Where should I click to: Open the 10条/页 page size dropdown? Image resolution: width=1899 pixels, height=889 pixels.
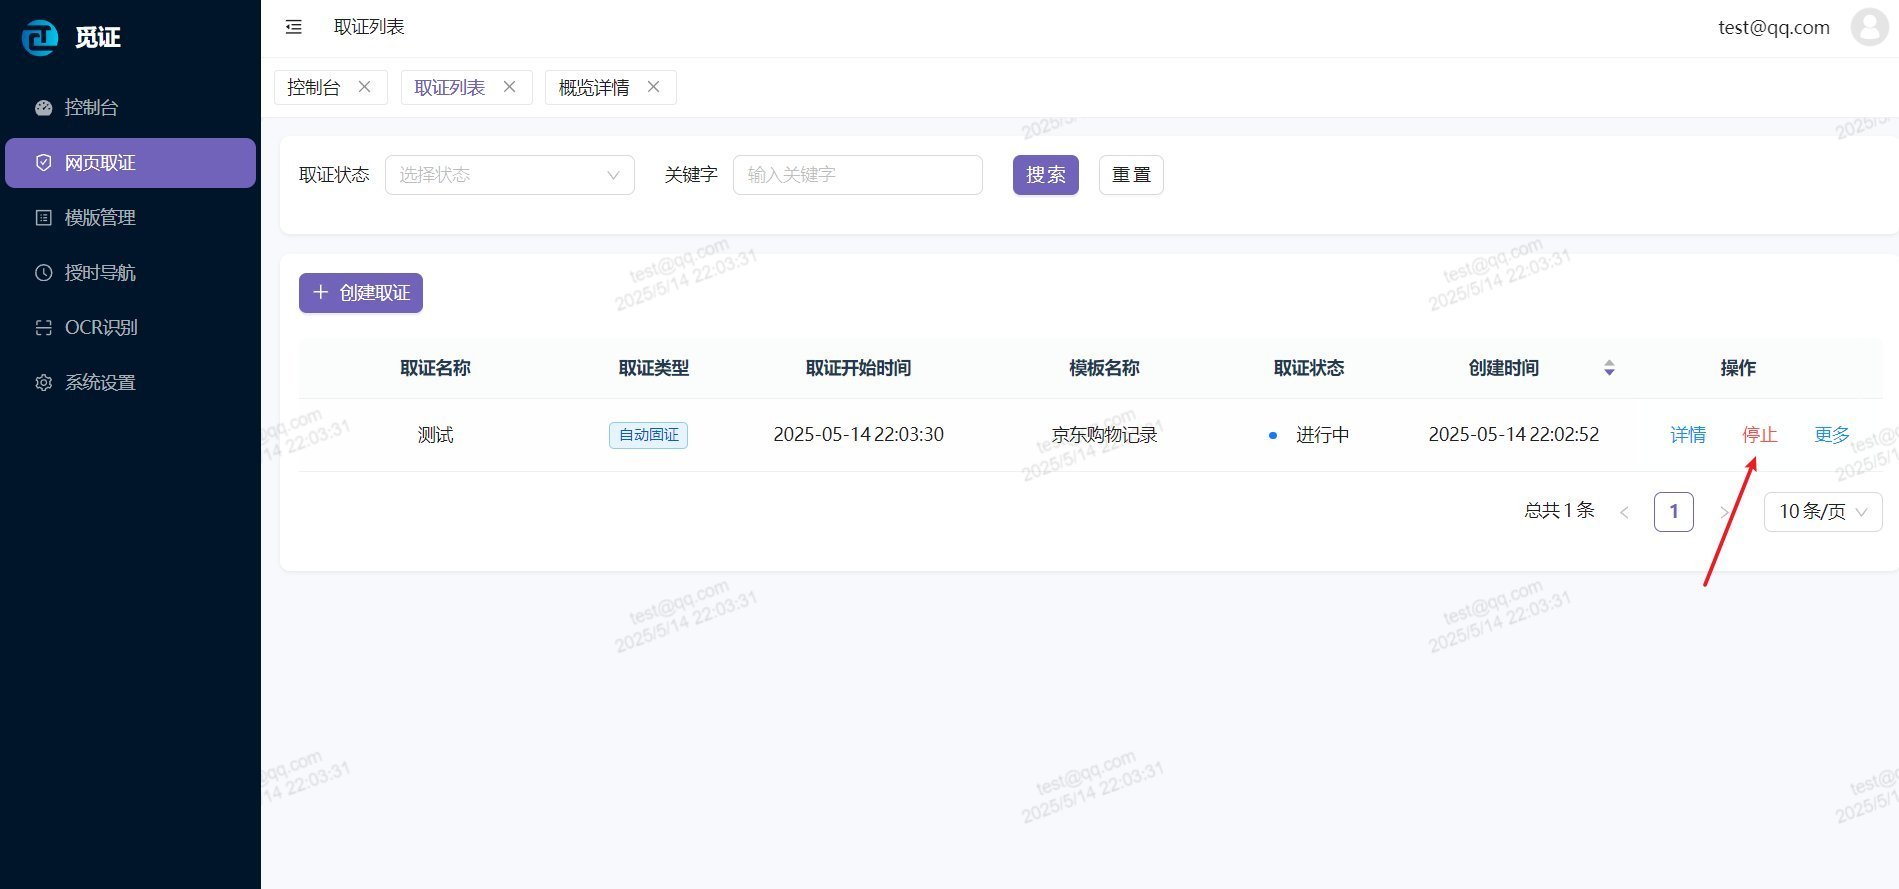1822,512
